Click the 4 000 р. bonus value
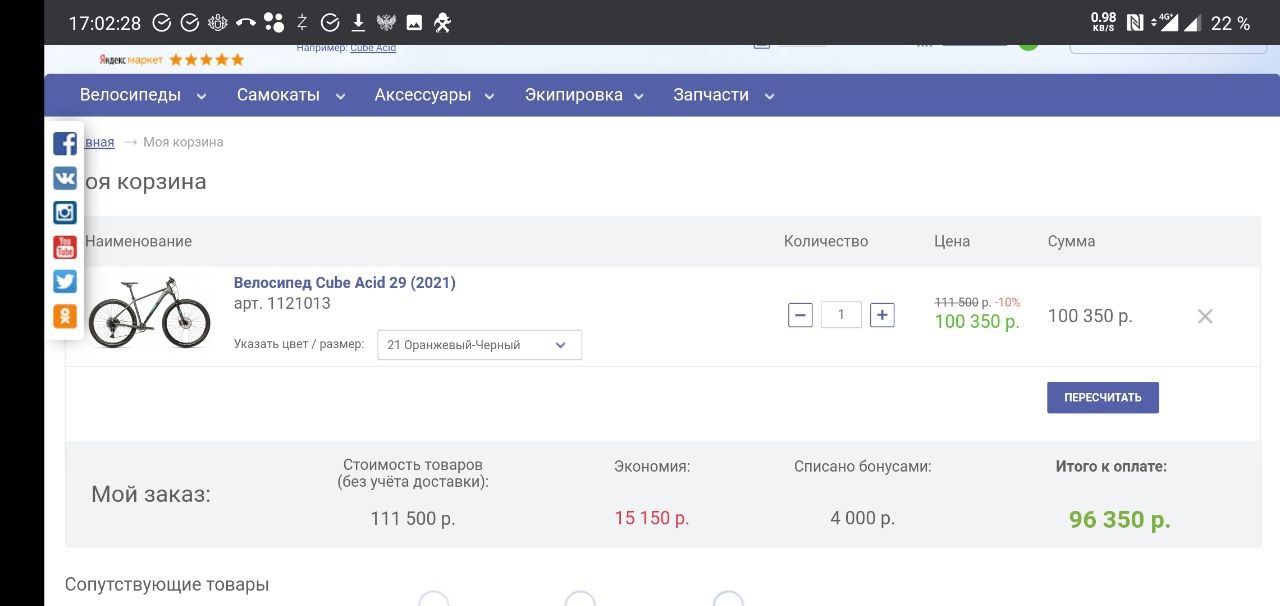 coord(863,518)
